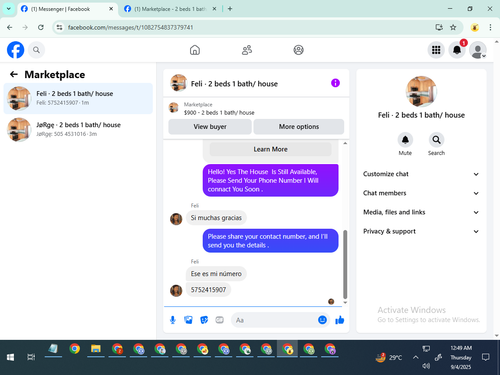Attach a photo or file
Image resolution: width=500 pixels, height=375 pixels.
pos(188,320)
